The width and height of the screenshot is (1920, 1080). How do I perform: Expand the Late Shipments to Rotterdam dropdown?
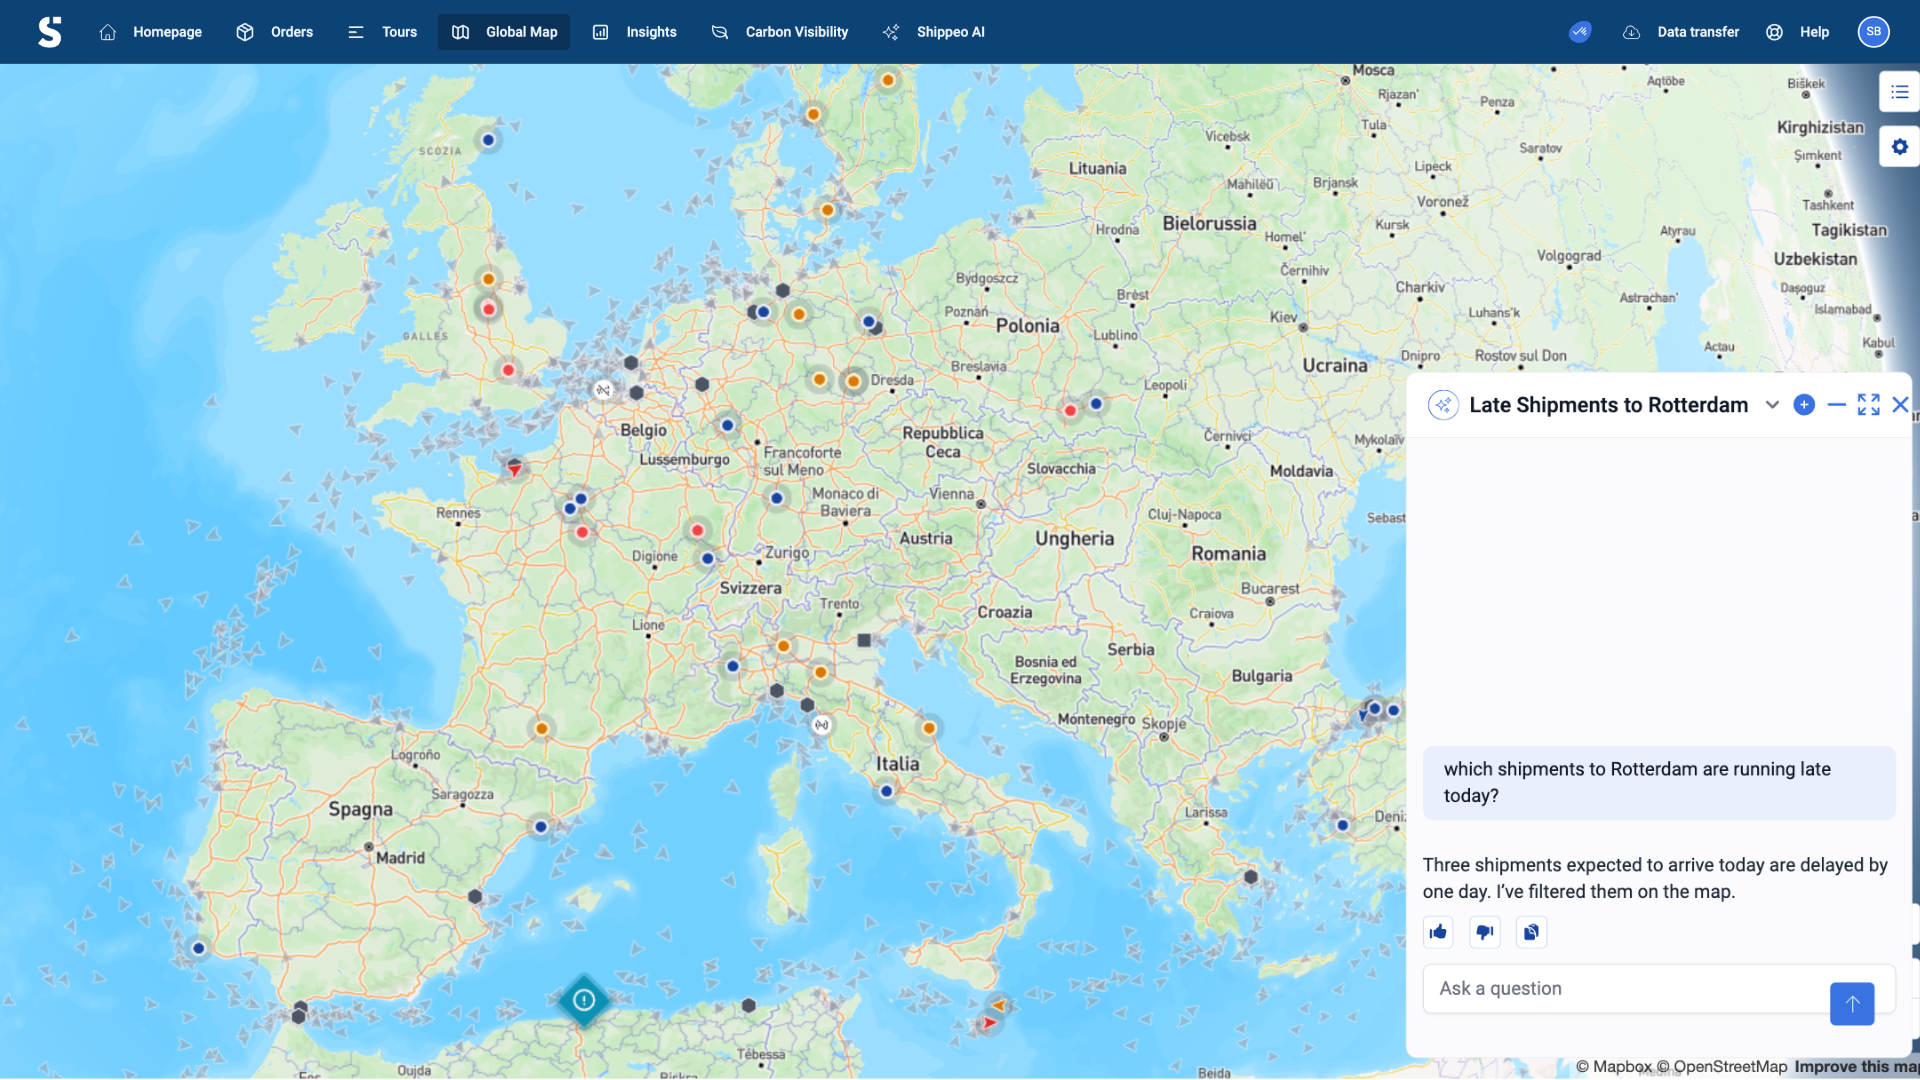(x=1771, y=405)
